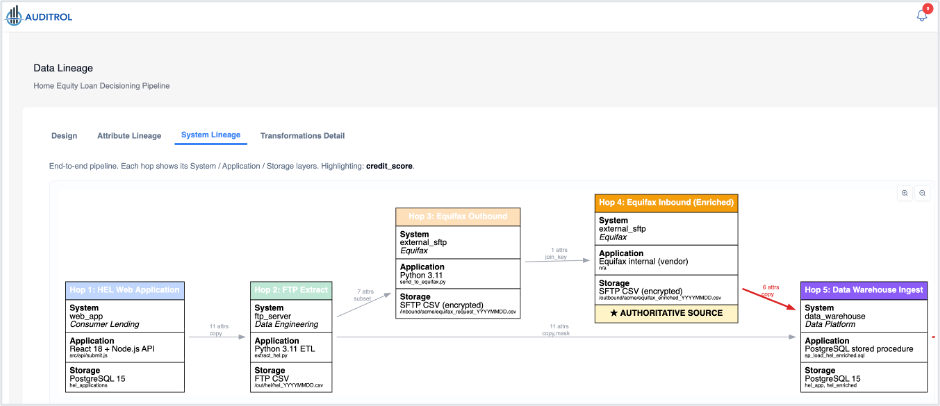Select the Hop 1: HEL Web Application header
Image resolution: width=940 pixels, height=406 pixels.
pos(125,290)
